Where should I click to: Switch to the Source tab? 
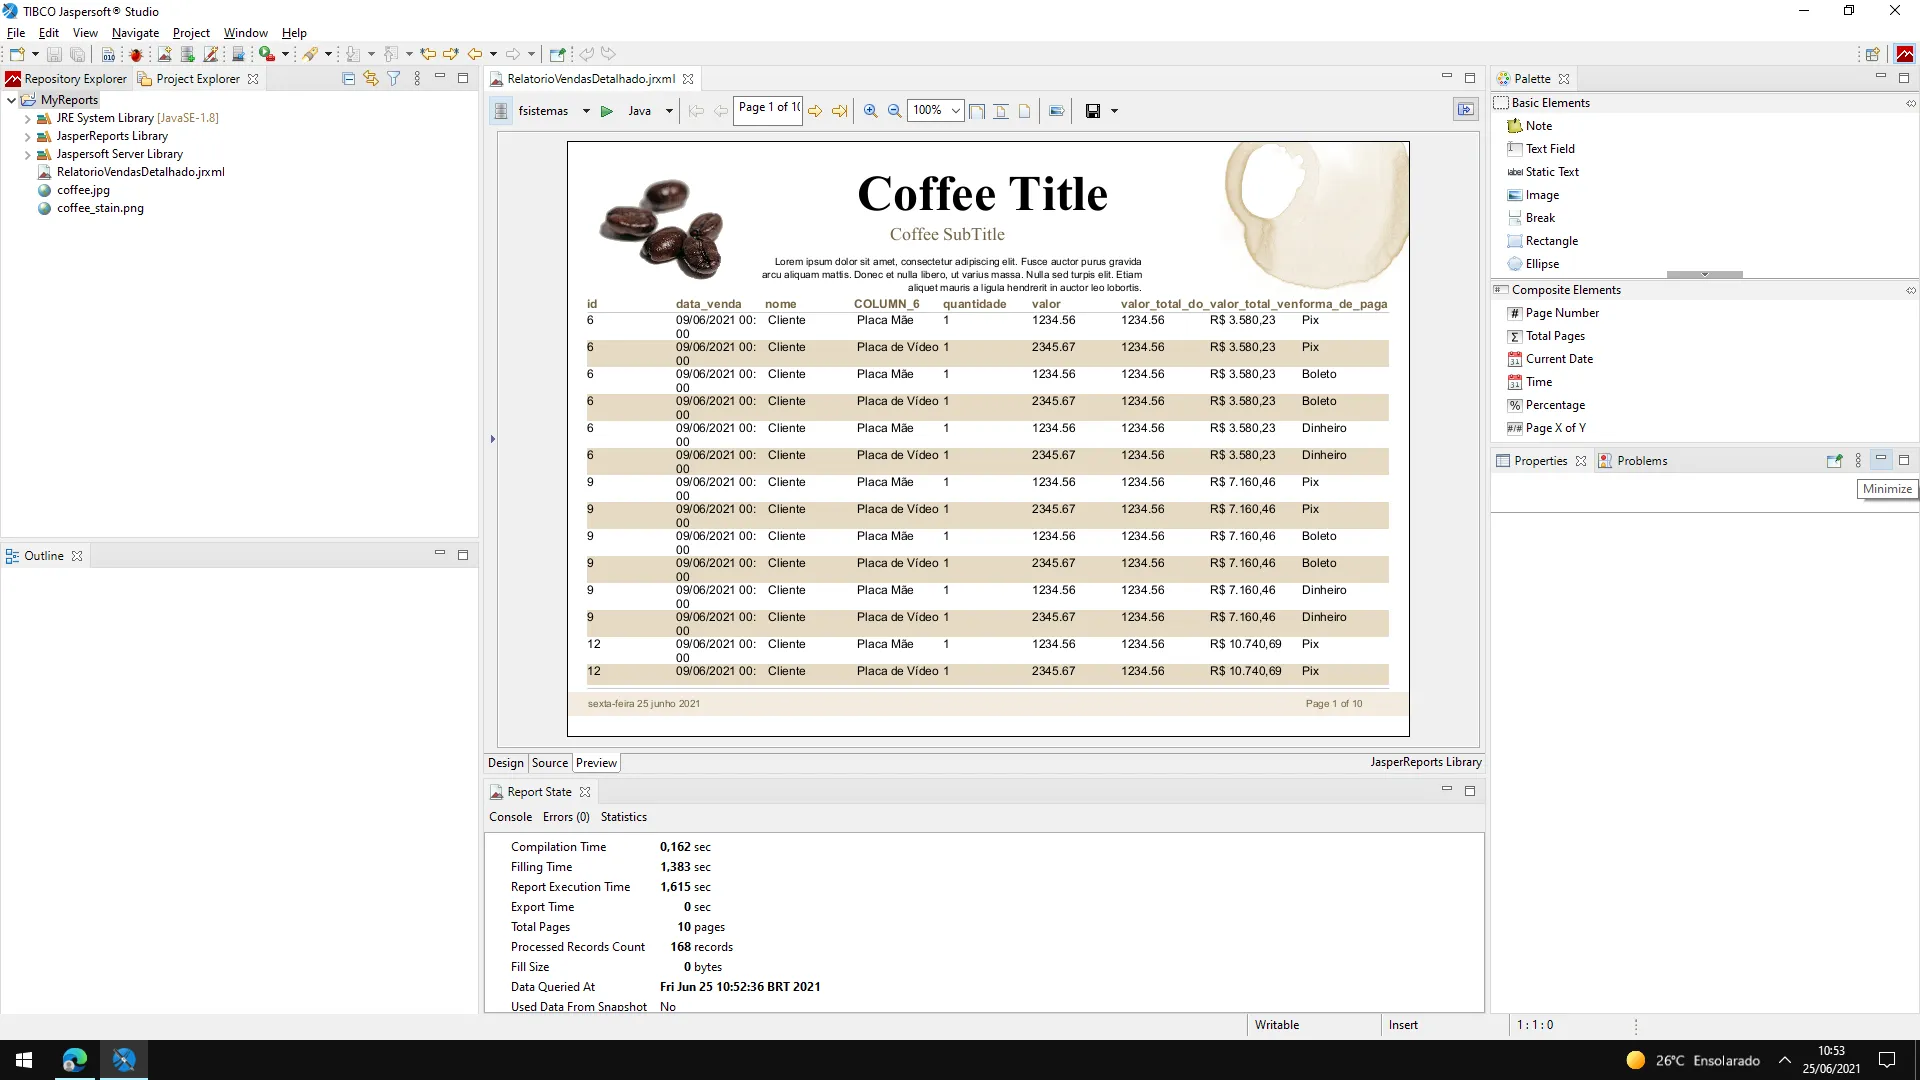549,763
